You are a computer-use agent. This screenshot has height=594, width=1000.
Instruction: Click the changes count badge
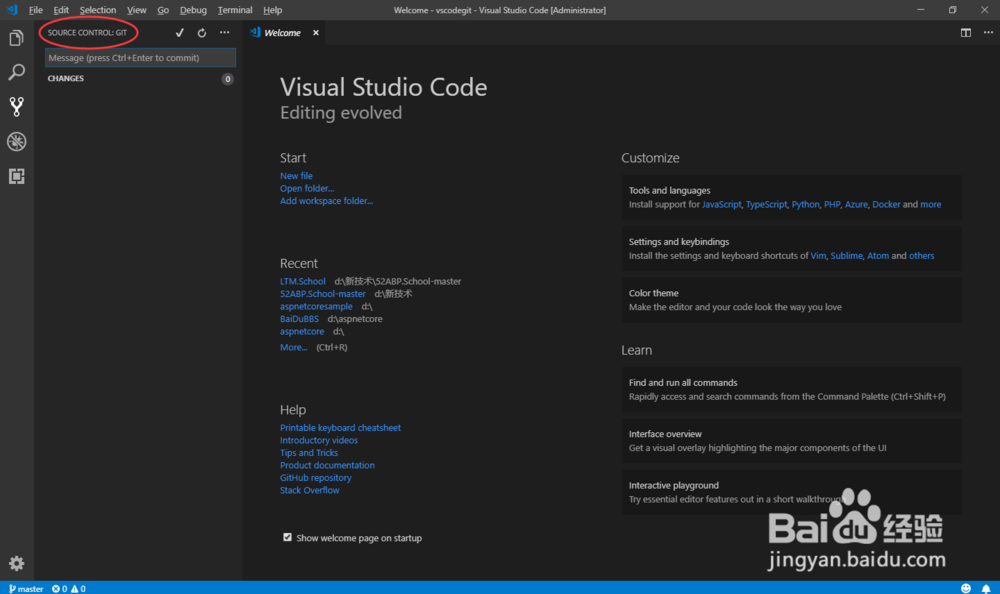(x=227, y=79)
